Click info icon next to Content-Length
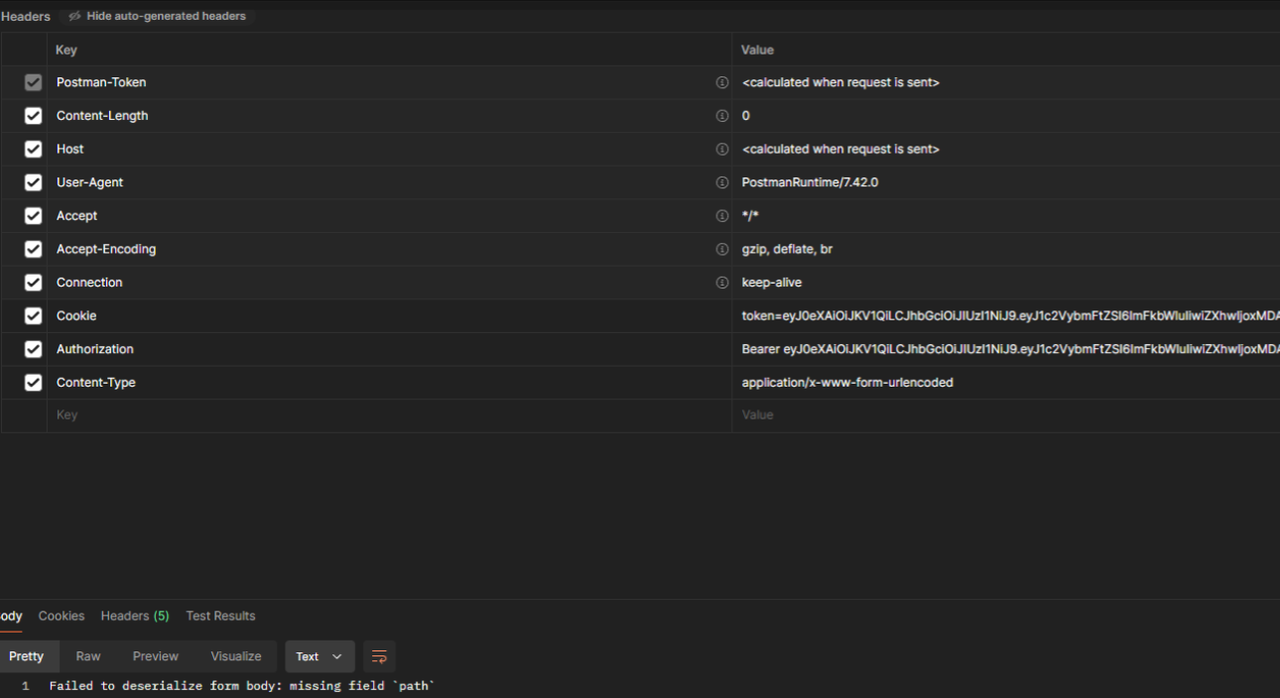The height and width of the screenshot is (698, 1280). 722,116
